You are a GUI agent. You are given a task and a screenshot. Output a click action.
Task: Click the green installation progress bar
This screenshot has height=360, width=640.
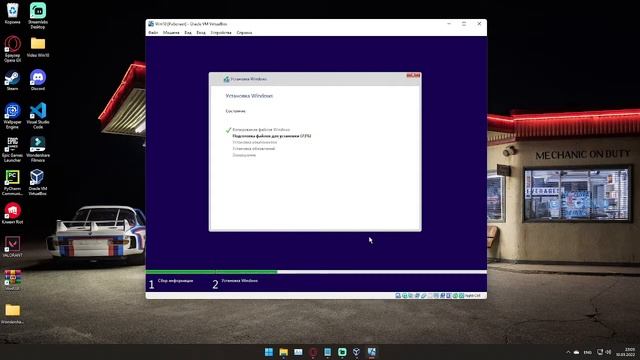point(211,272)
